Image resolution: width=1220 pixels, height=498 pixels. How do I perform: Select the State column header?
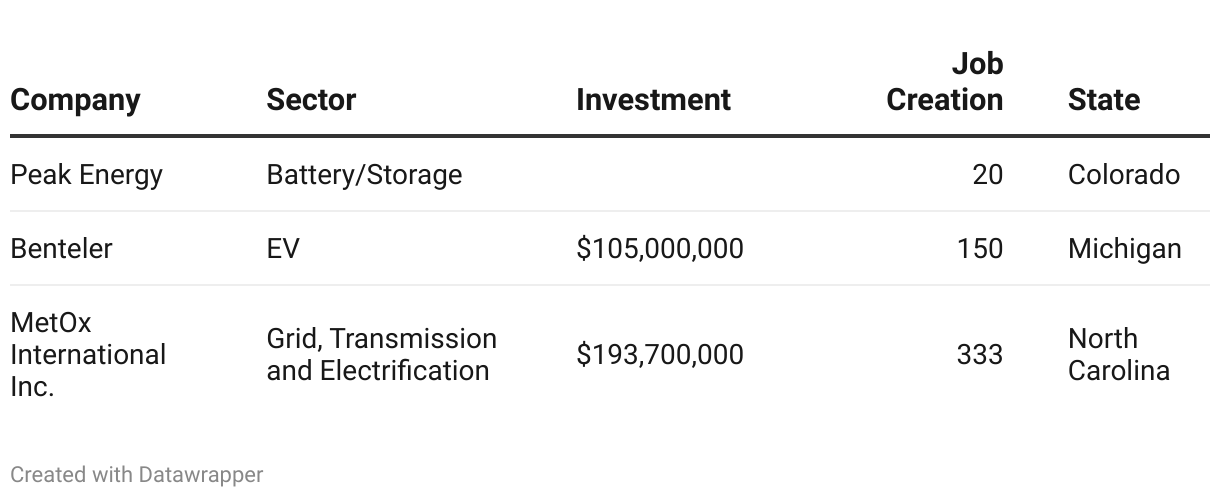pyautogui.click(x=1103, y=100)
